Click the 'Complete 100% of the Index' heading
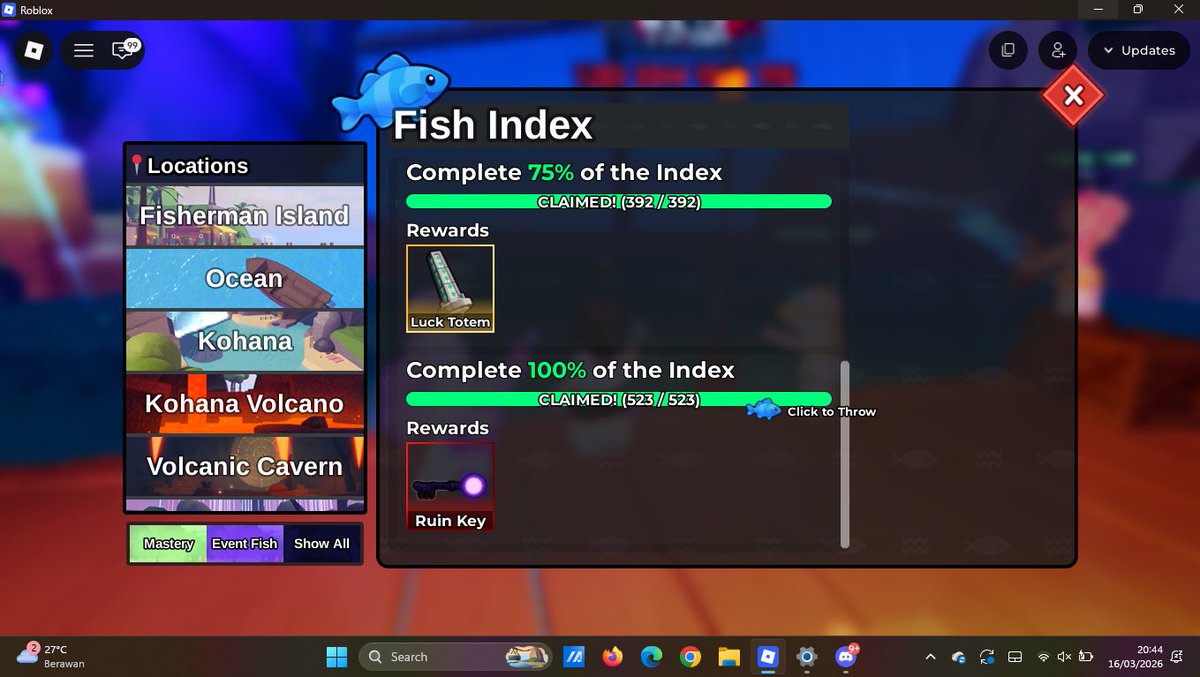The image size is (1200, 677). 570,370
